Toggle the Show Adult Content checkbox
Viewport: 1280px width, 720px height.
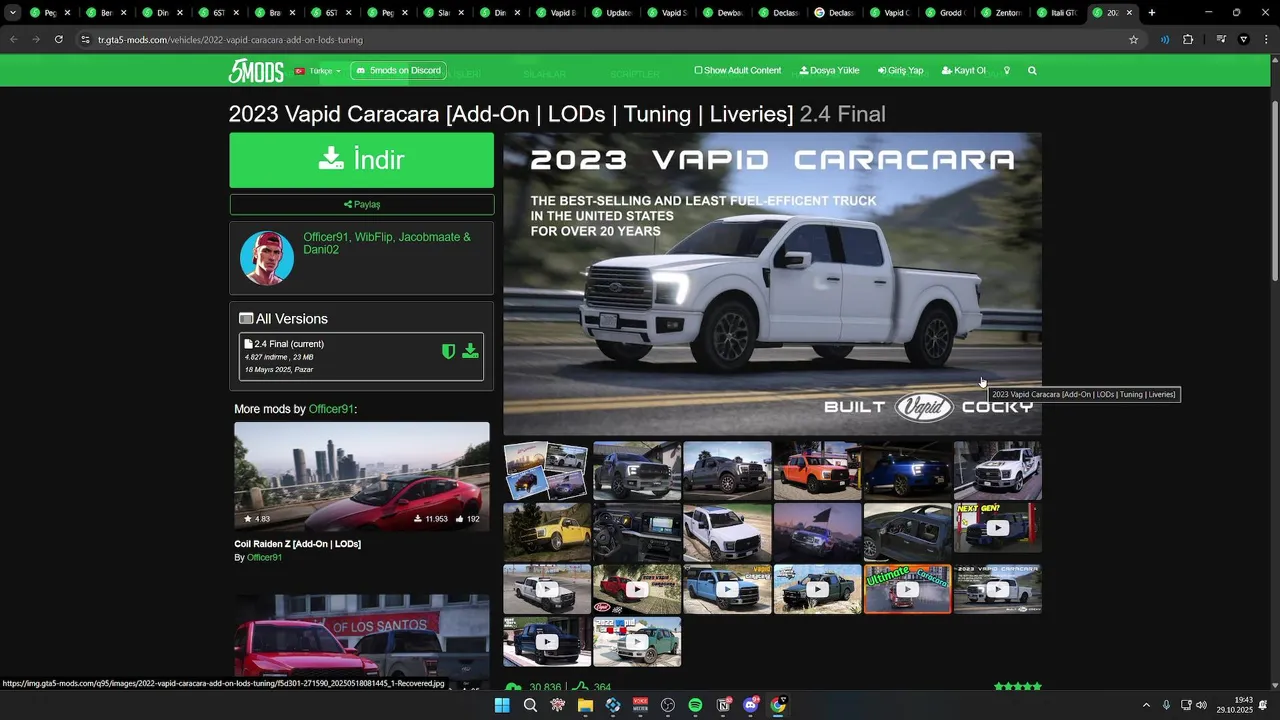coord(699,71)
